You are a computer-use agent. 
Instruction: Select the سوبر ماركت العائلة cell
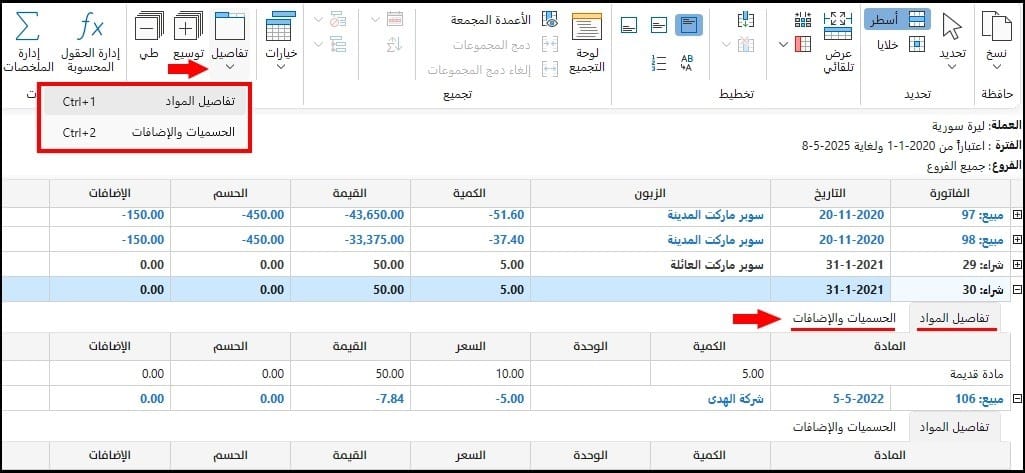pos(650,265)
